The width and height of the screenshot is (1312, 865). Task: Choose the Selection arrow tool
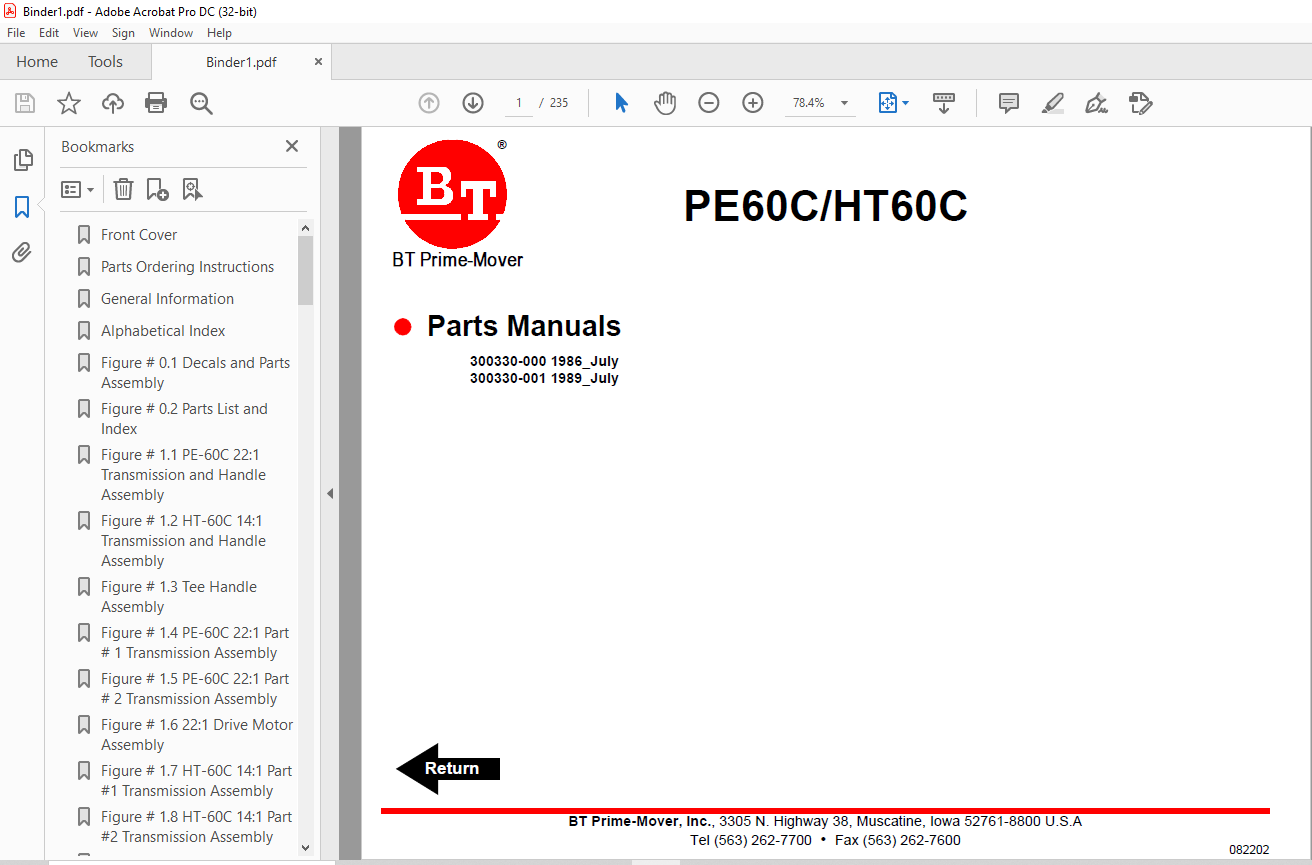[x=621, y=103]
